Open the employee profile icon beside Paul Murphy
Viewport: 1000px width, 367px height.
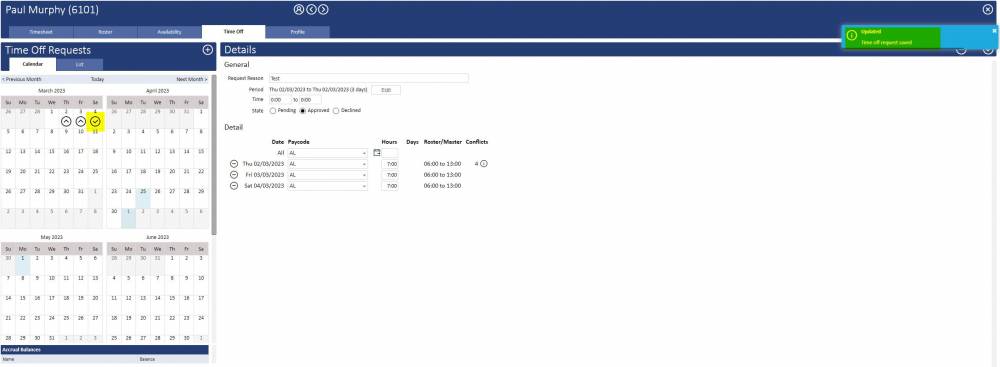point(298,10)
